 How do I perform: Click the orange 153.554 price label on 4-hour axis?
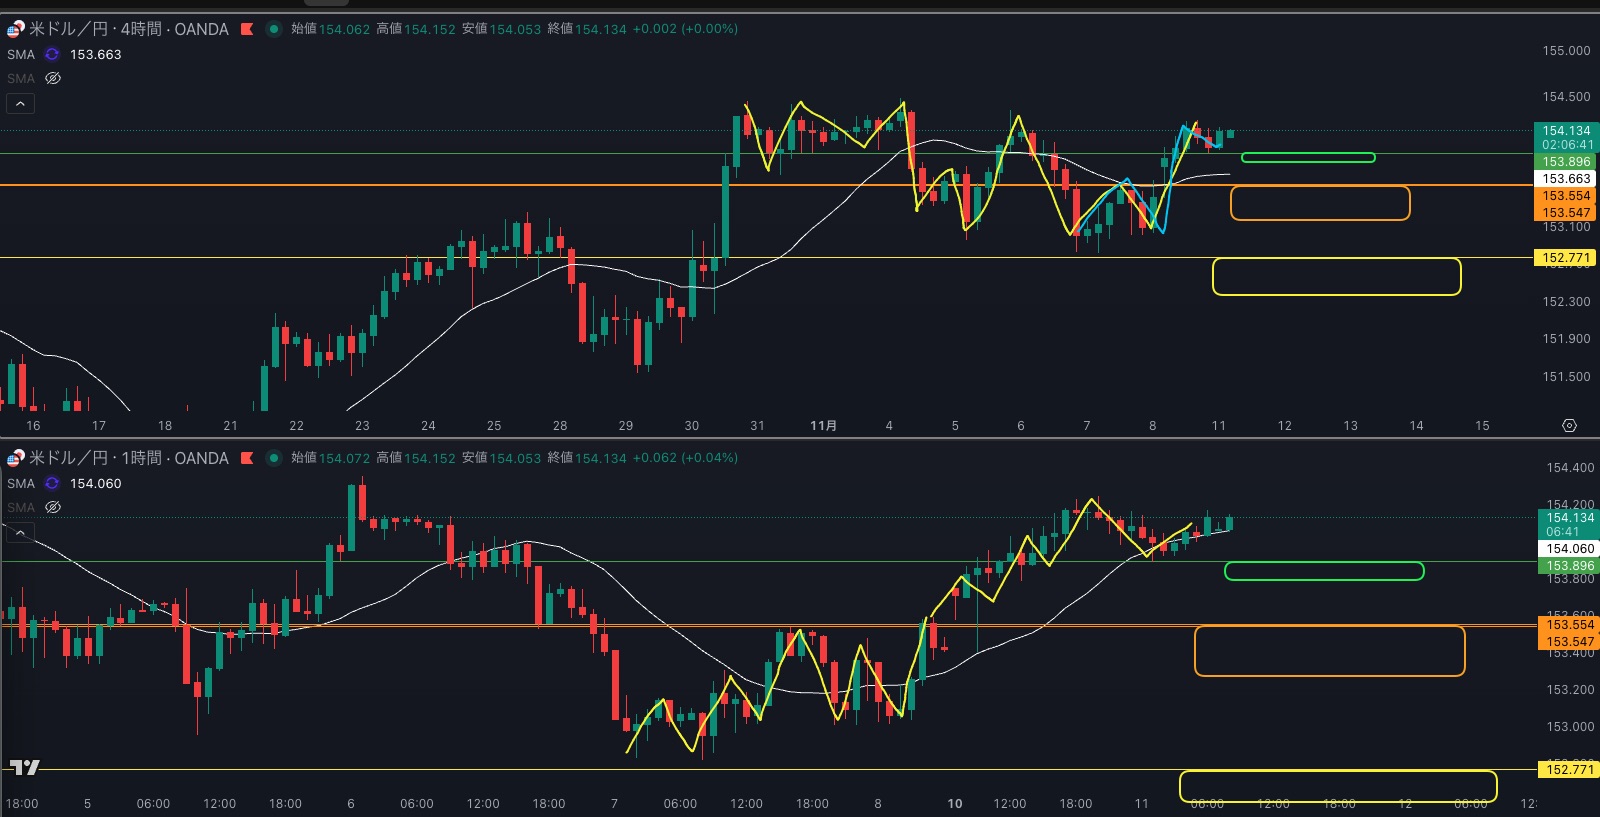[1565, 196]
